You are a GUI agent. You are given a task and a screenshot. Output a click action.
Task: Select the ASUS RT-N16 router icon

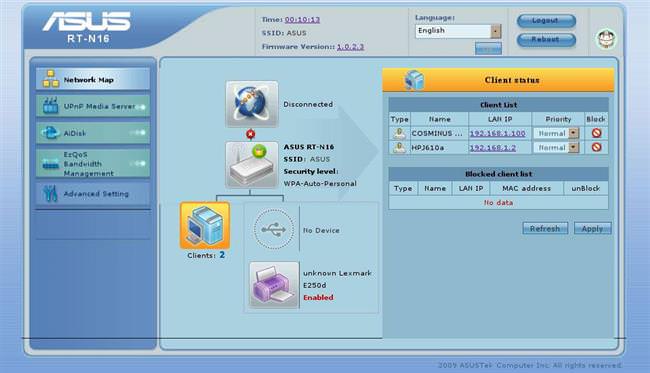coord(252,165)
